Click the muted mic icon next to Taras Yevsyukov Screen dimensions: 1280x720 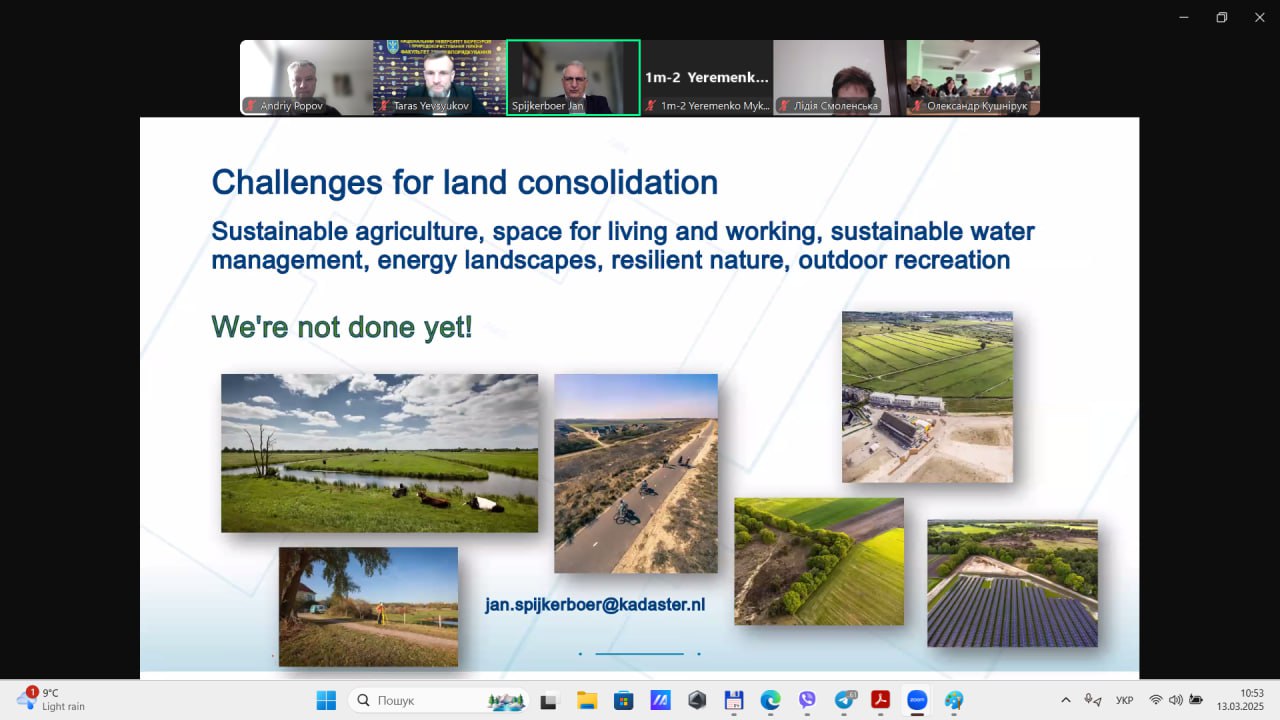click(384, 105)
